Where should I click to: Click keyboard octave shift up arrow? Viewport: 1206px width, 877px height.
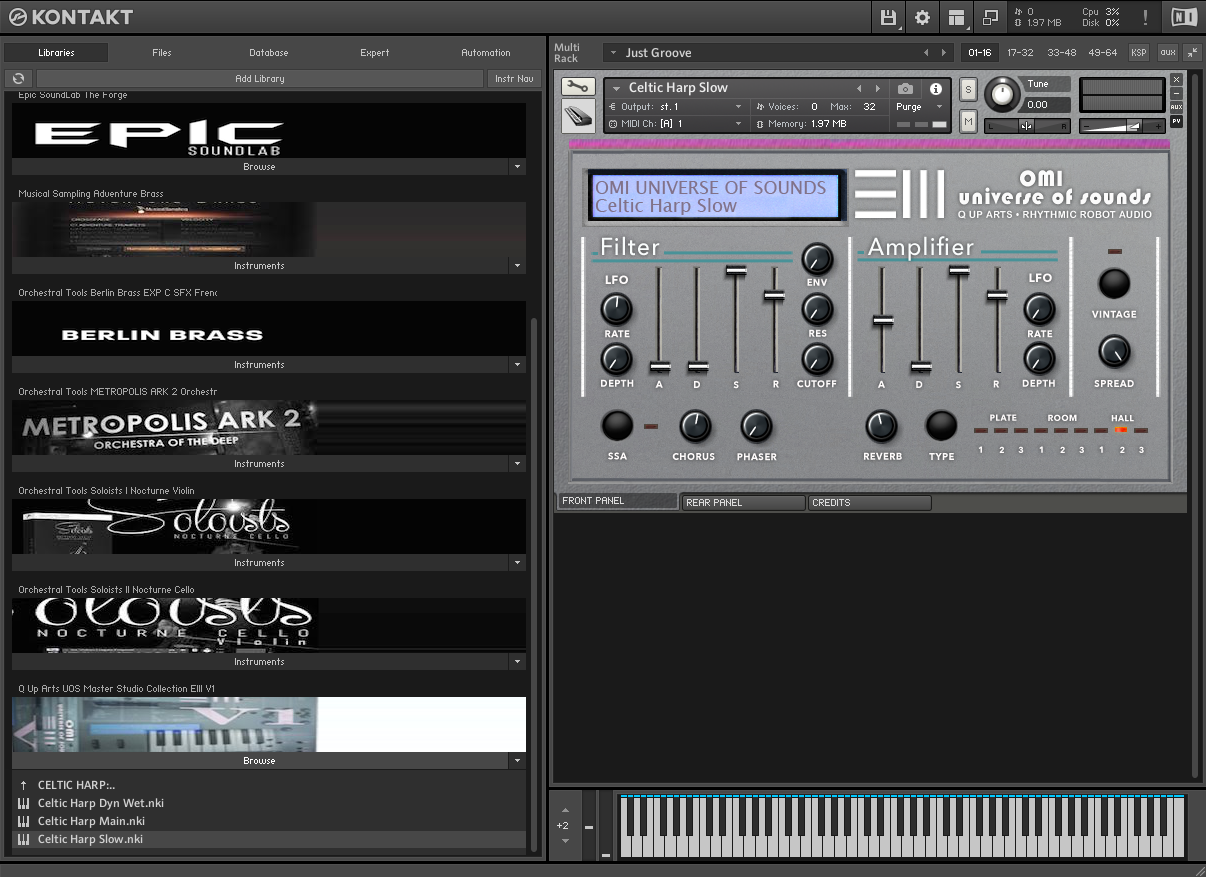point(565,811)
